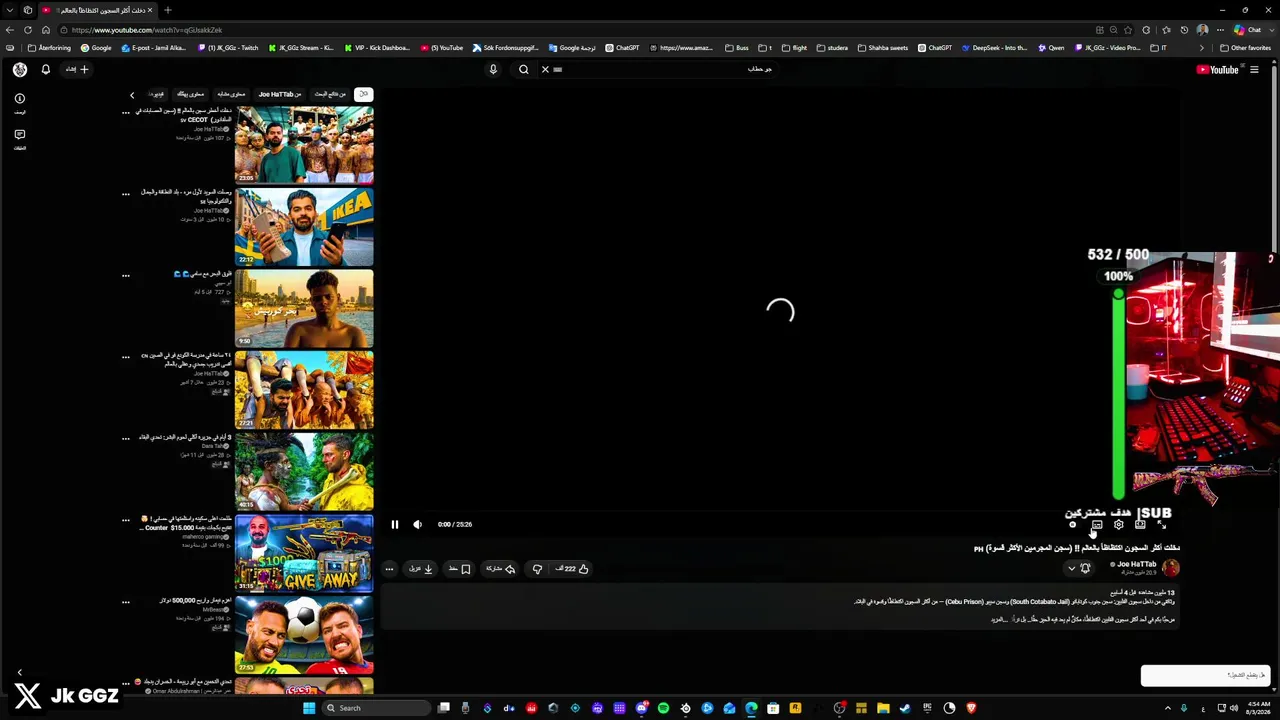
Task: Open the notification bell dropdown for Joe HaTTab
Action: [x=1079, y=568]
